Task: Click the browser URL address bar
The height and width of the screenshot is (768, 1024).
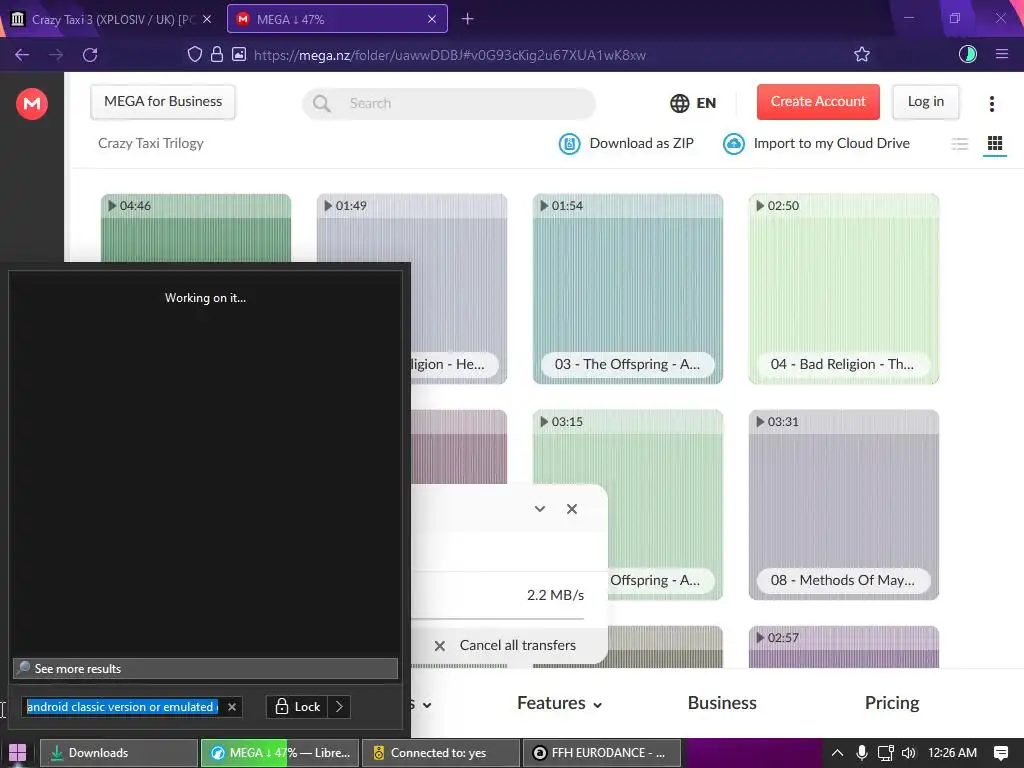Action: pos(449,55)
